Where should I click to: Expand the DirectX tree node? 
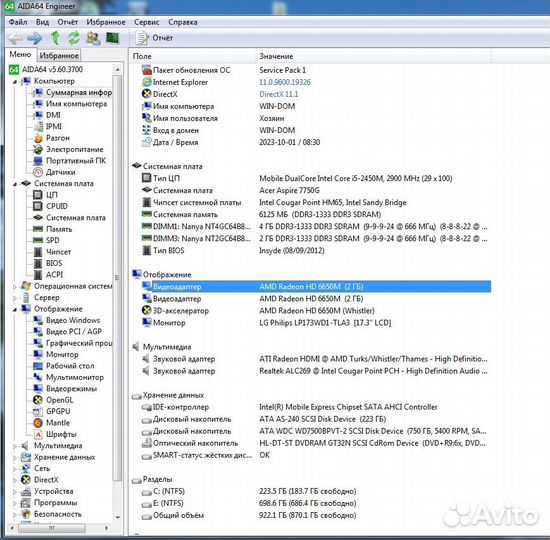tap(15, 480)
